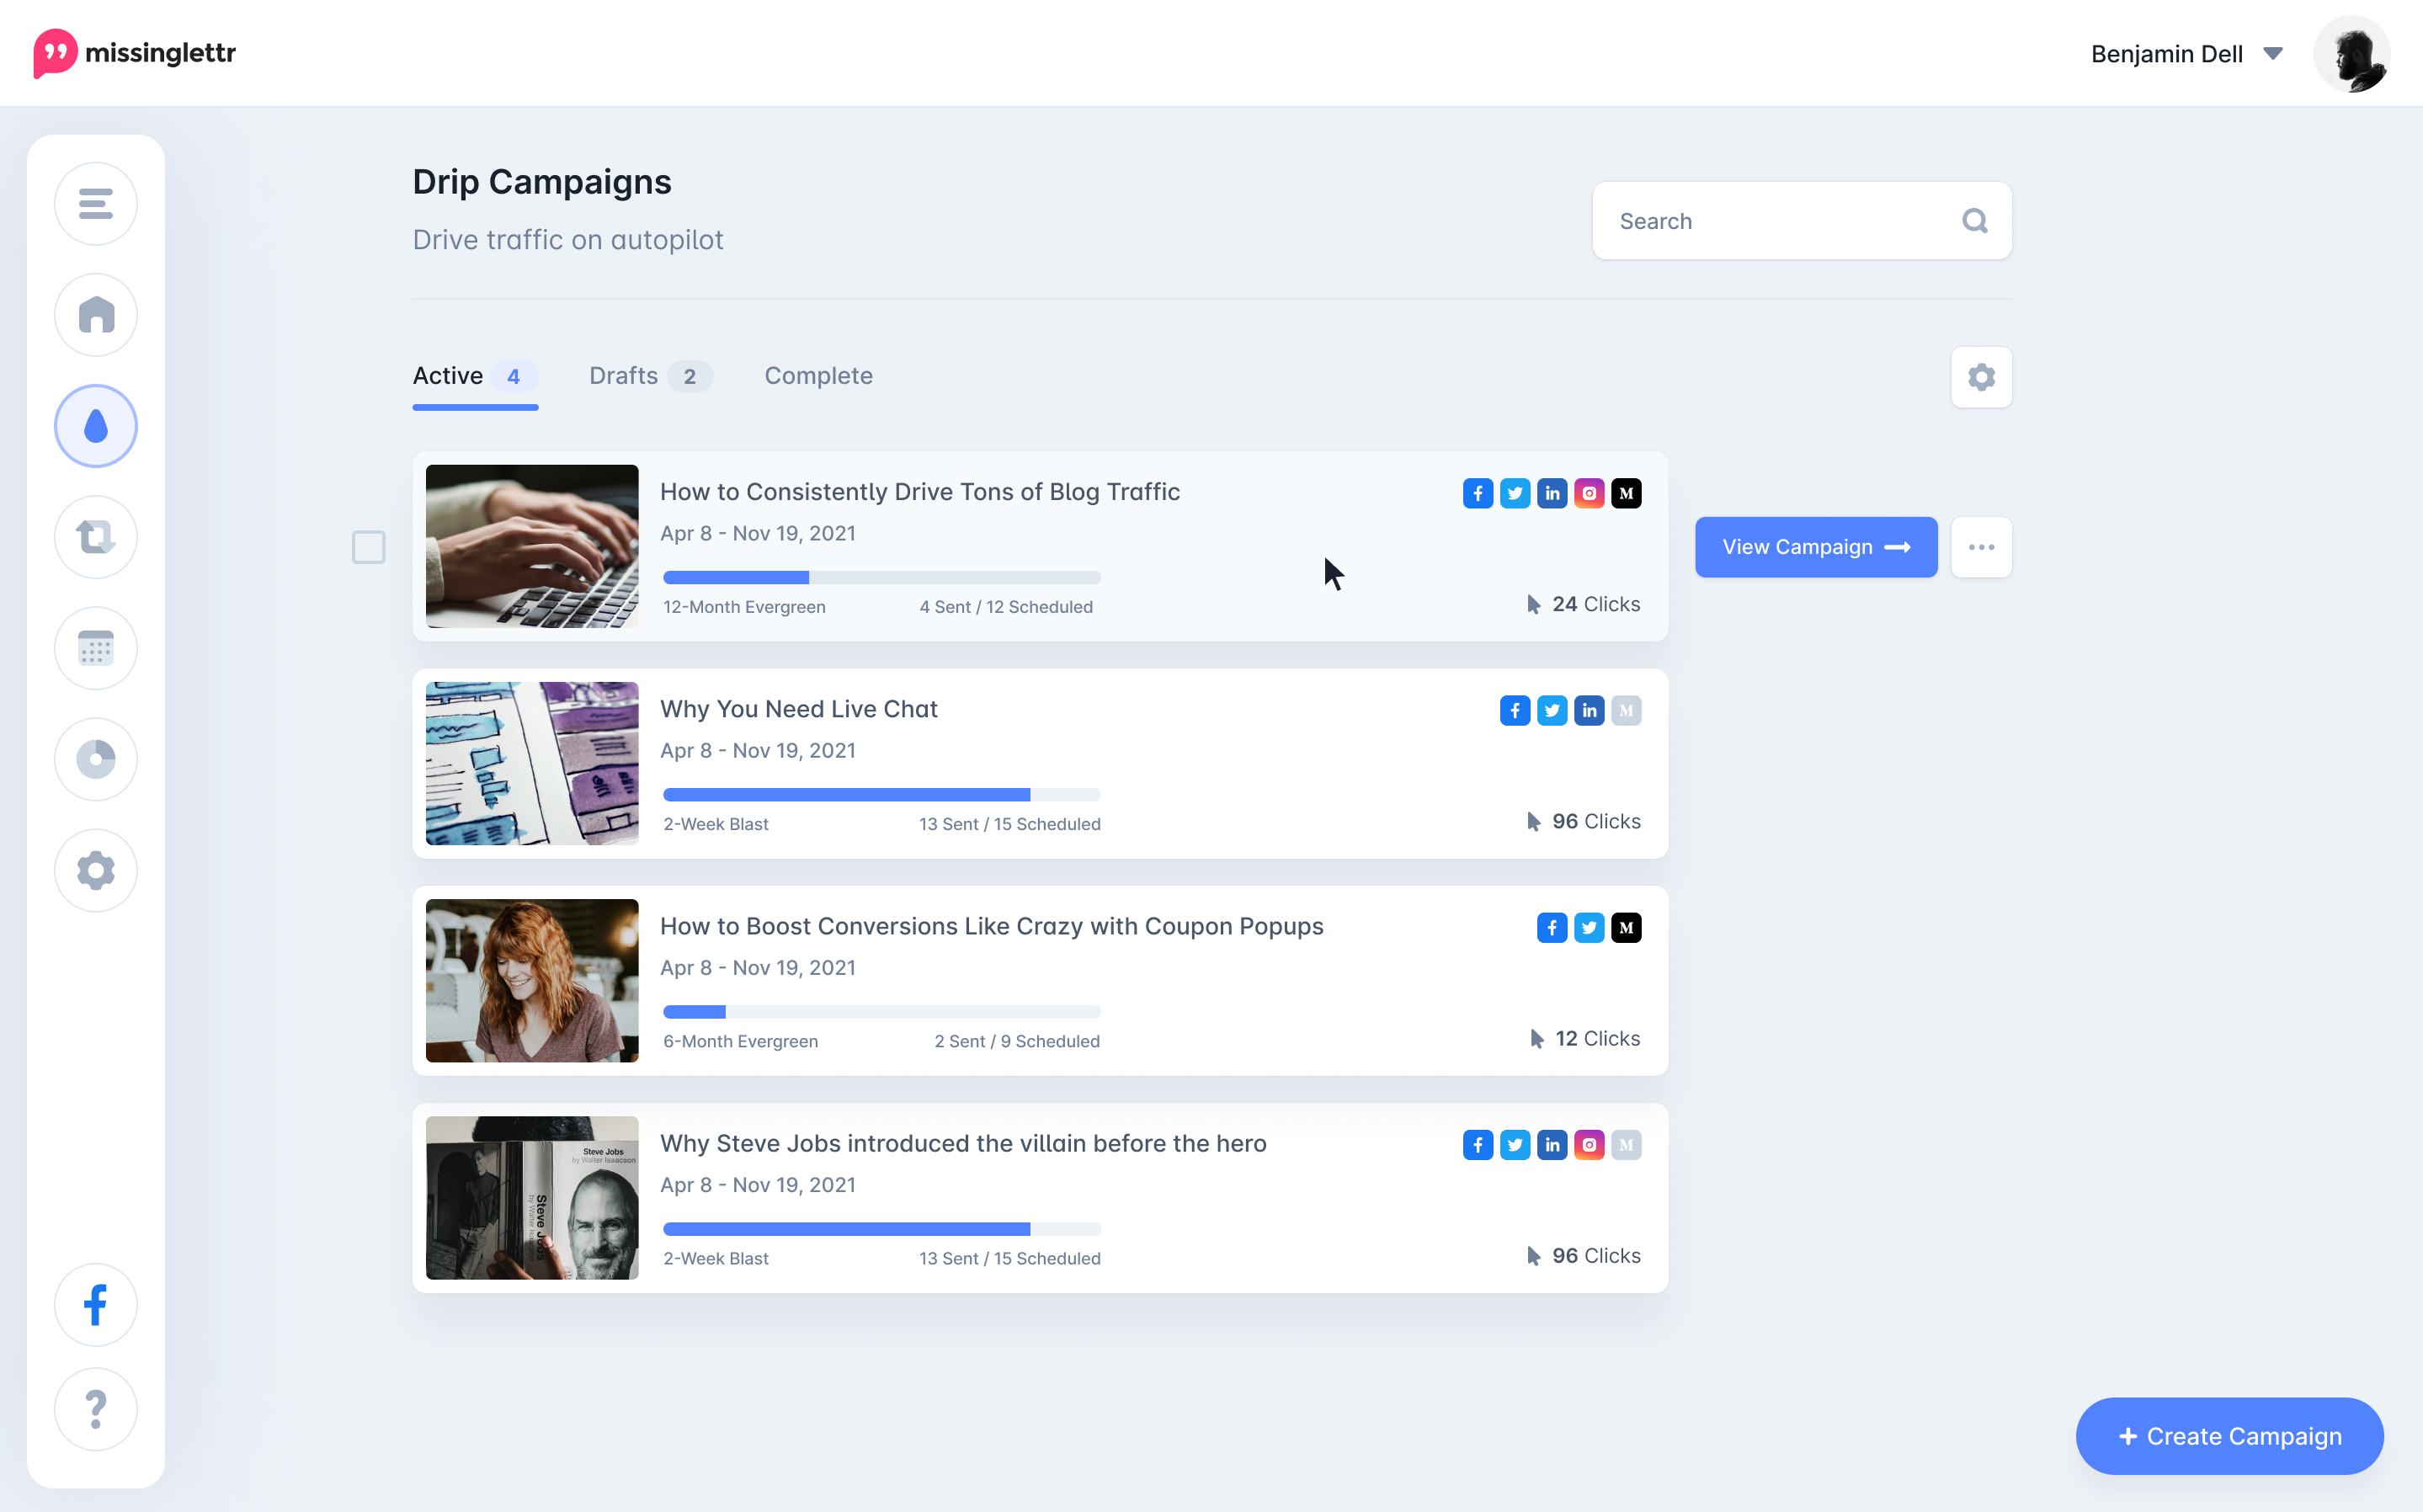
Task: Go to the Home dashboard icon
Action: tap(96, 315)
